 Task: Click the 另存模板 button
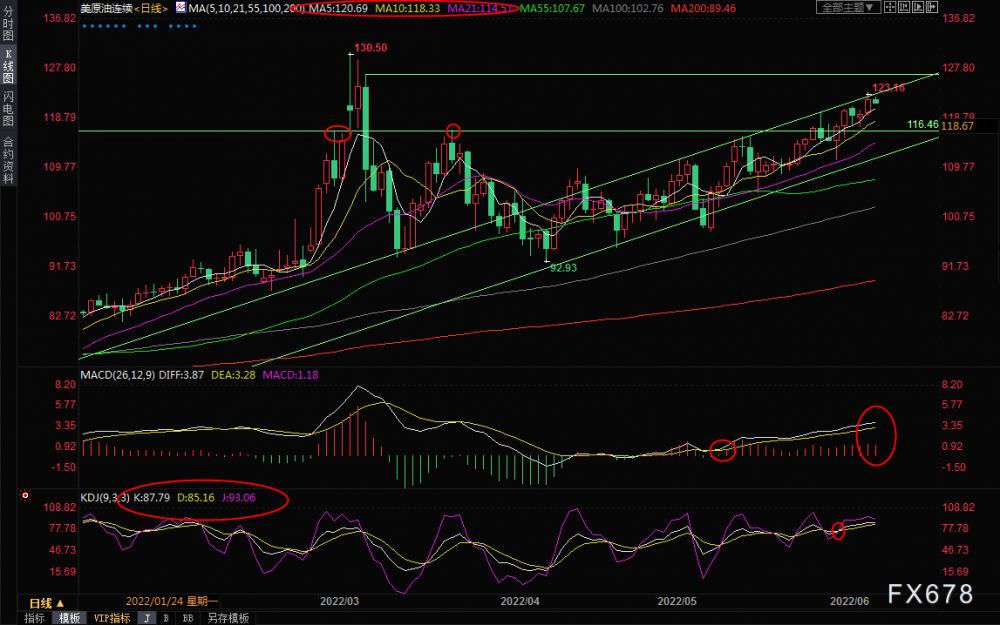(x=228, y=618)
